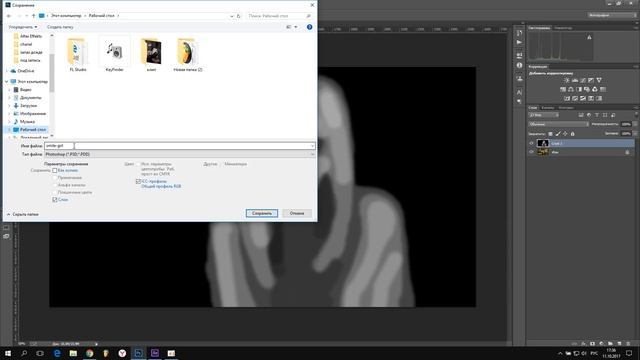Open Edge browser from the taskbar

(57, 353)
